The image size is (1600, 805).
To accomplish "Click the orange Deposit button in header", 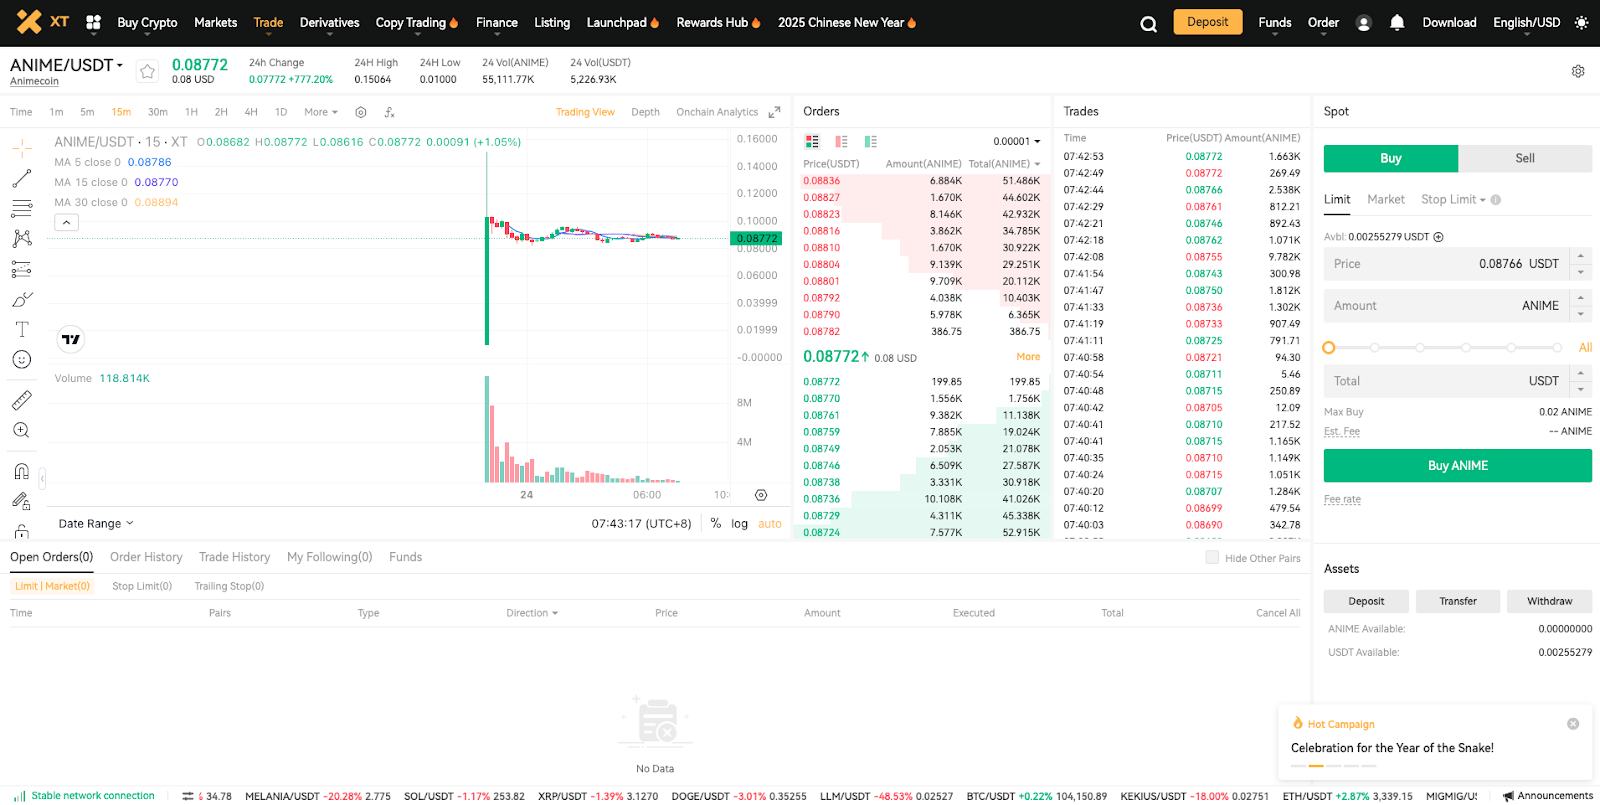I will point(1207,22).
